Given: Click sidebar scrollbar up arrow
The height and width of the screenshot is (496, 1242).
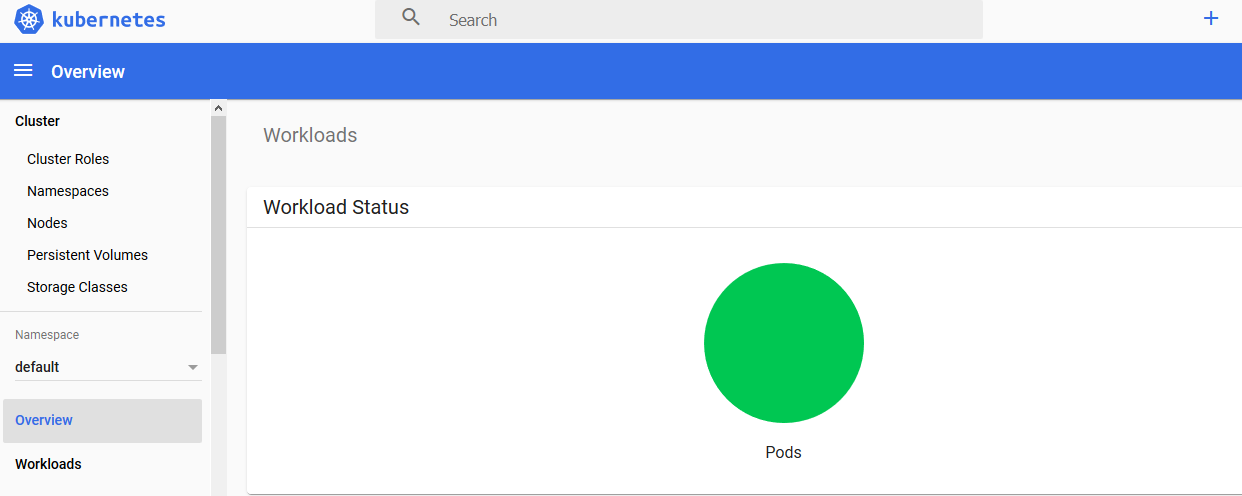Looking at the screenshot, I should [219, 107].
